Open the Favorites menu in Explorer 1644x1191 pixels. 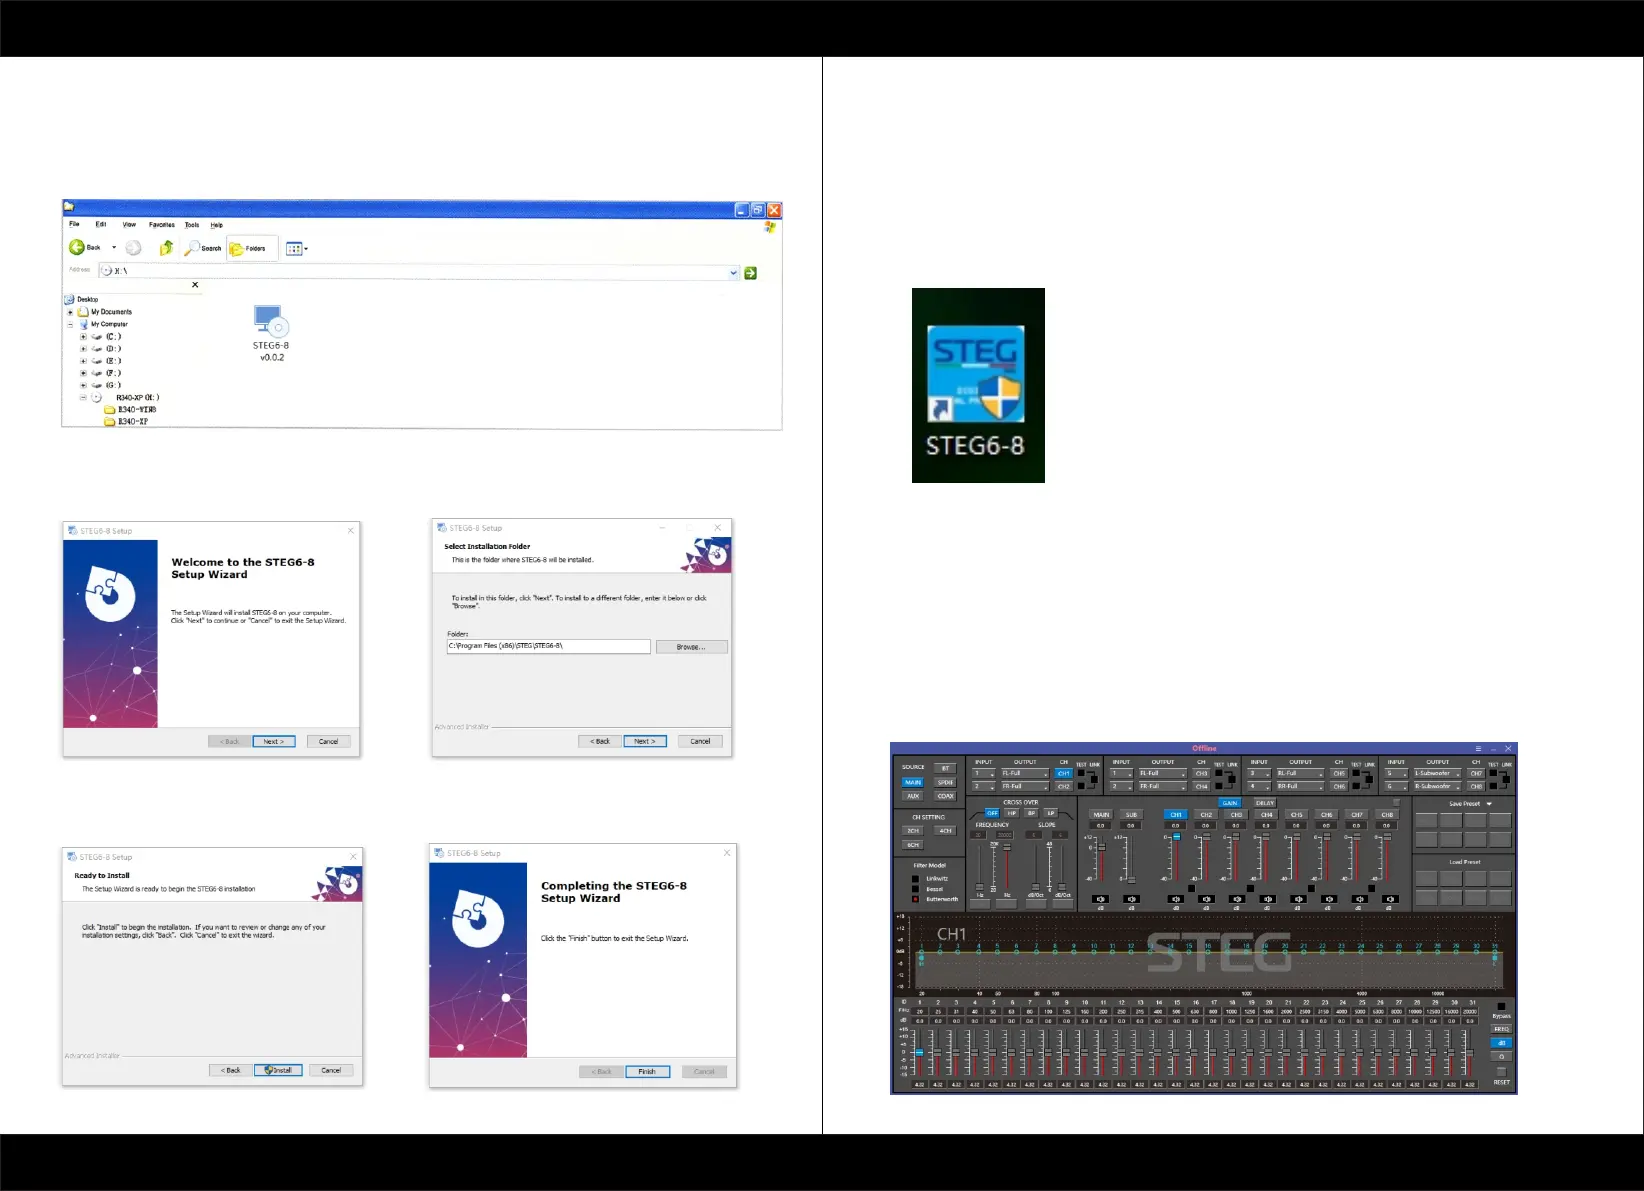162,225
